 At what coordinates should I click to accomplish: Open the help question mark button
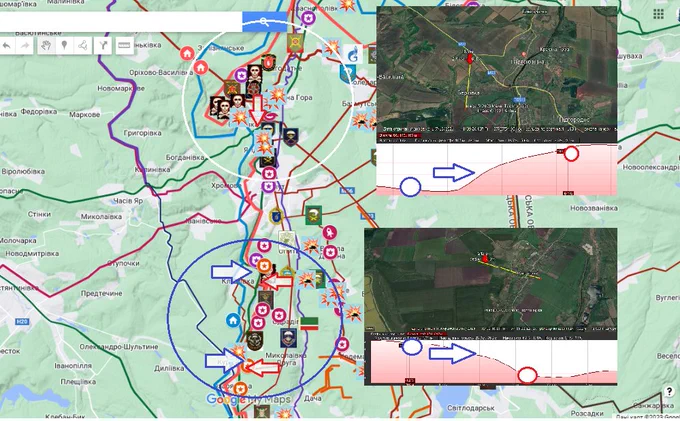tap(669, 392)
